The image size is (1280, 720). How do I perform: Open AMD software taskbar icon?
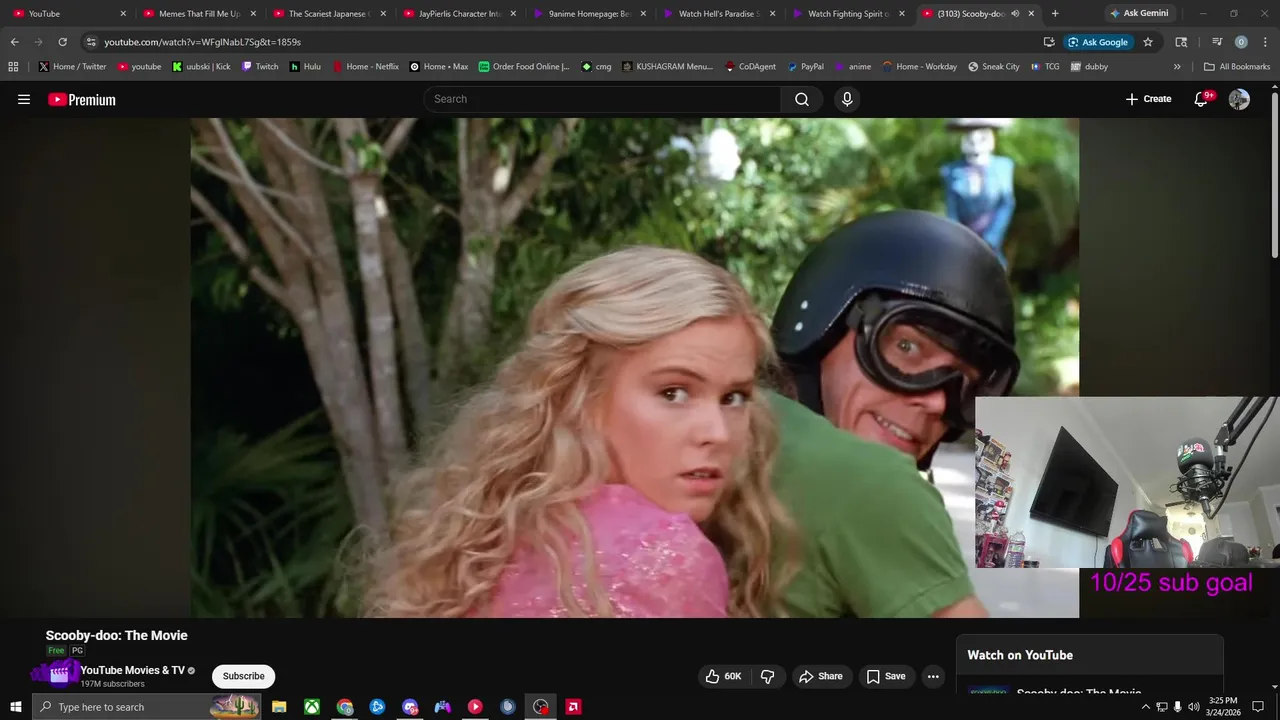[574, 707]
